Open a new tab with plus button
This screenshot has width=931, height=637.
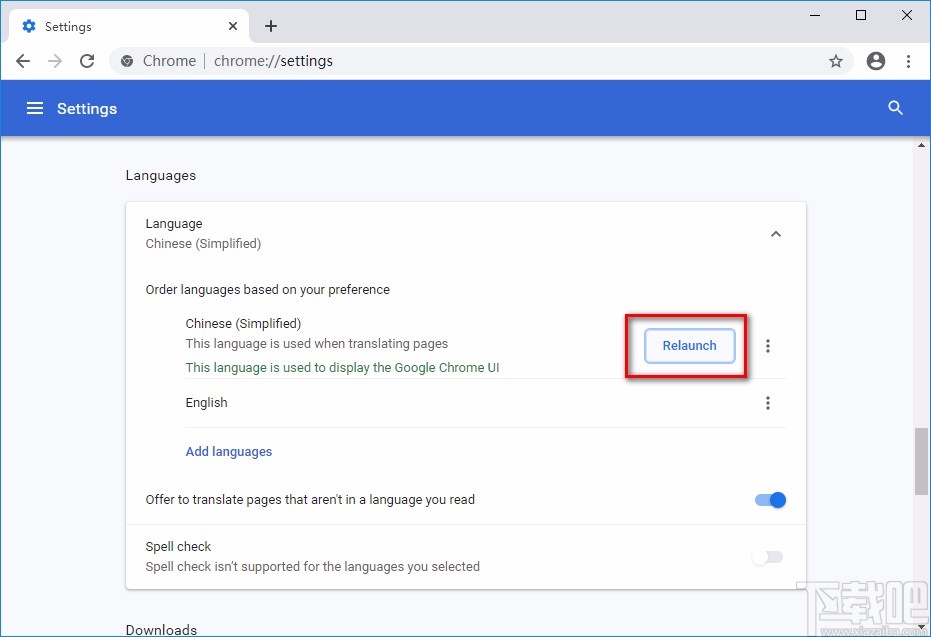click(271, 26)
